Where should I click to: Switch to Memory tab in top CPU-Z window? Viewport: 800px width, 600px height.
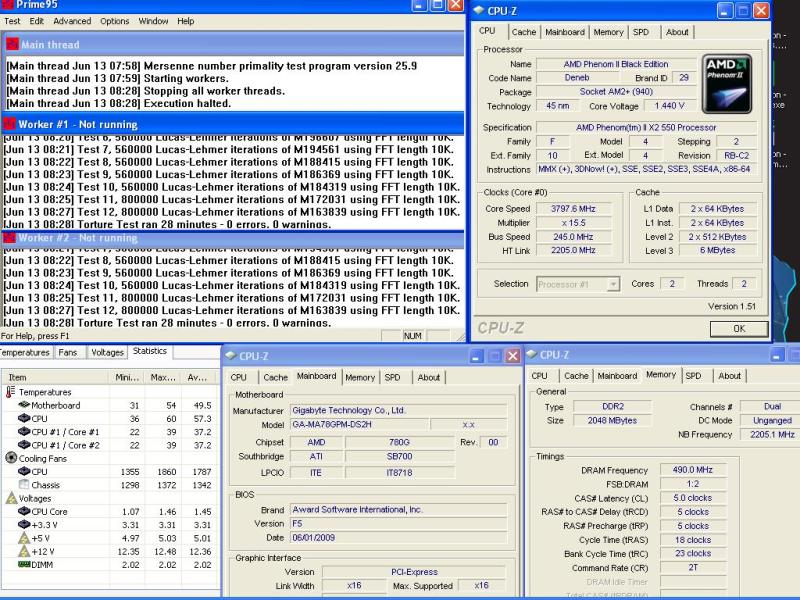[608, 32]
